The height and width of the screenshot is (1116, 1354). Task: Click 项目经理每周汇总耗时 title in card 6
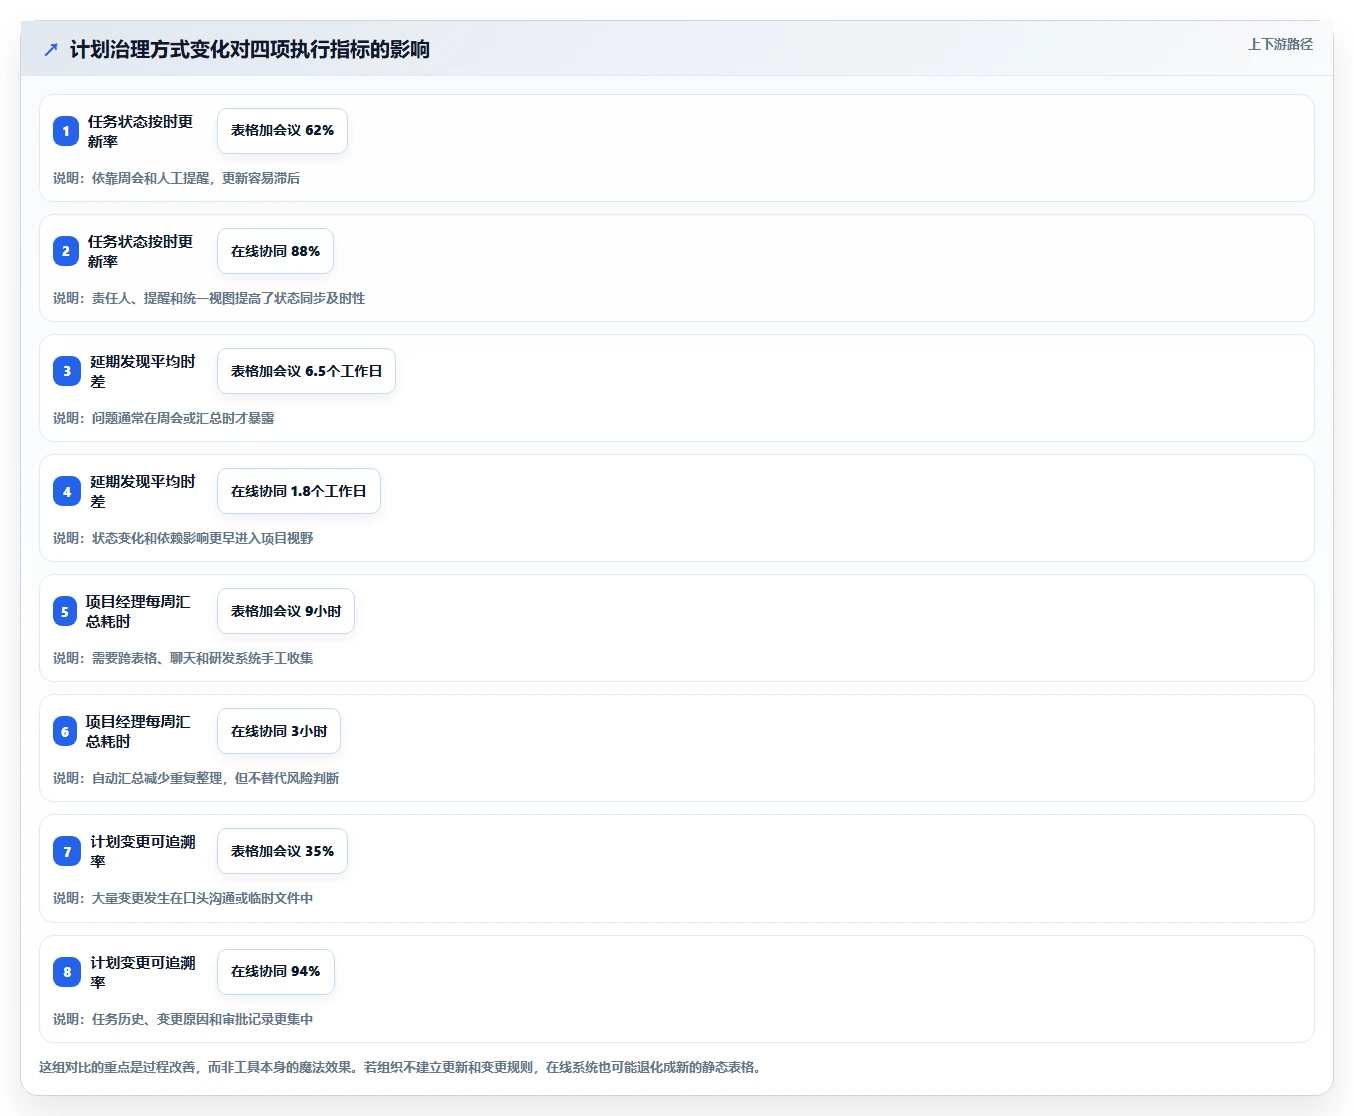[138, 731]
